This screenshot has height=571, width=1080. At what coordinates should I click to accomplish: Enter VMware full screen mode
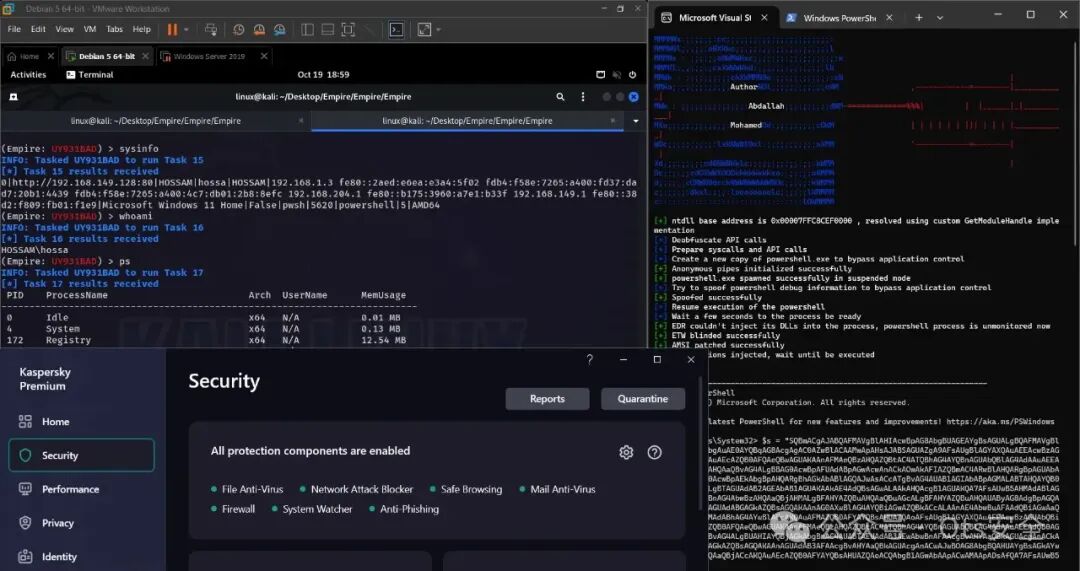pyautogui.click(x=349, y=30)
